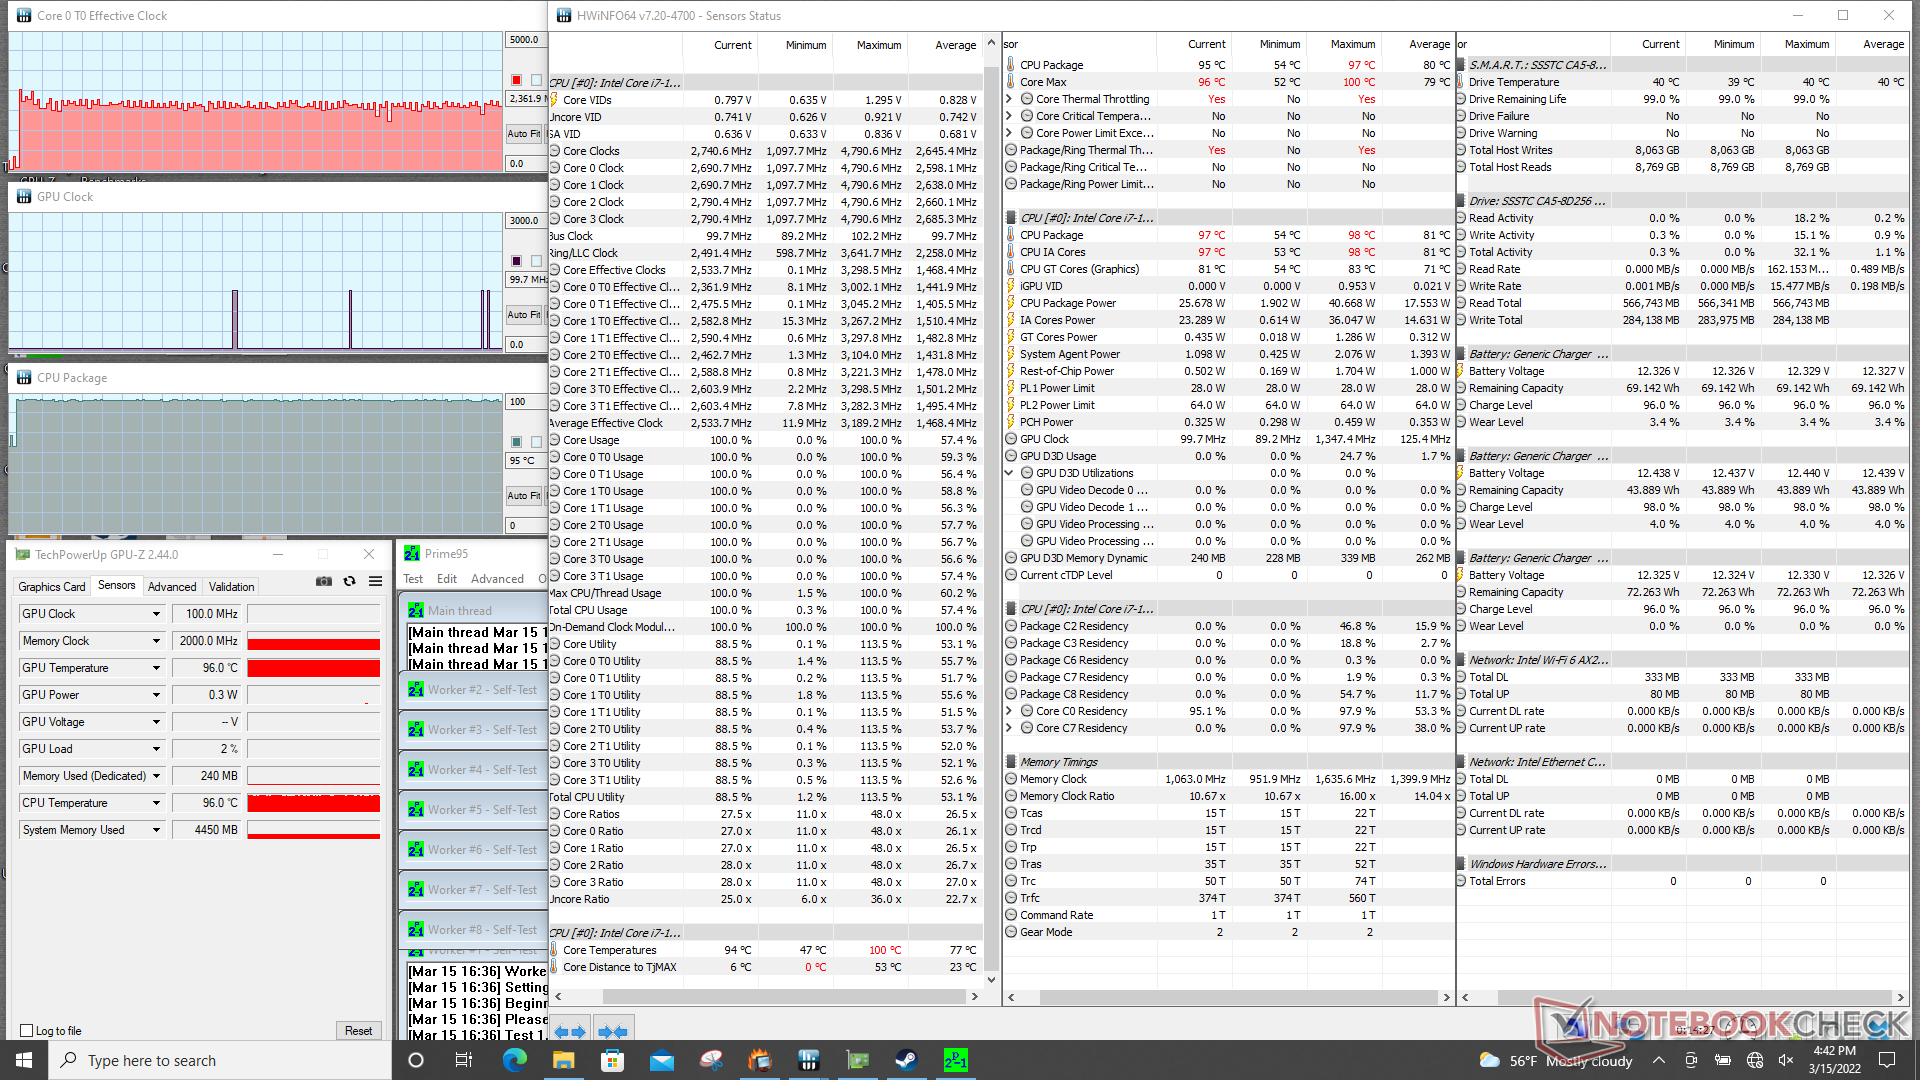Open the GPU Temperature sensor dropdown
The image size is (1920, 1080).
coord(156,668)
